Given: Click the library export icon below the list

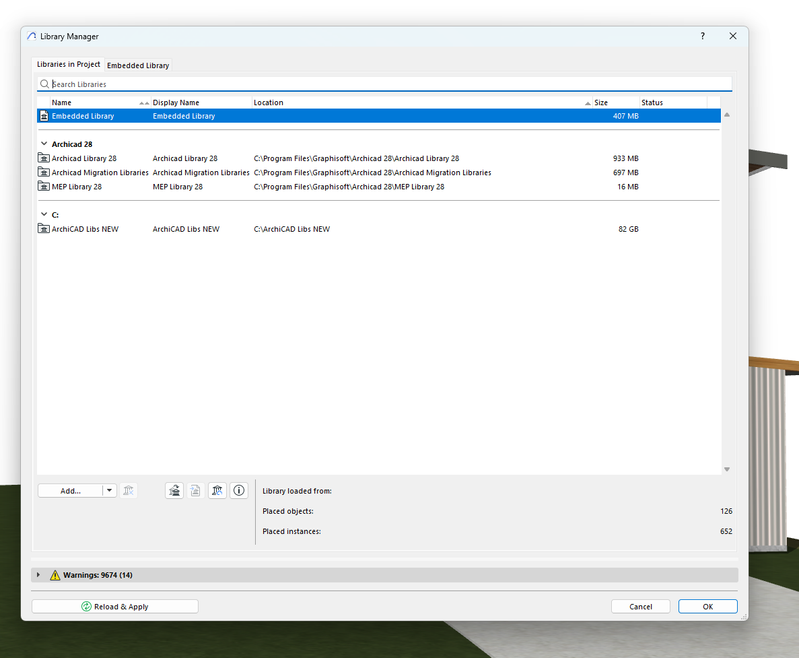Looking at the screenshot, I should (x=174, y=490).
